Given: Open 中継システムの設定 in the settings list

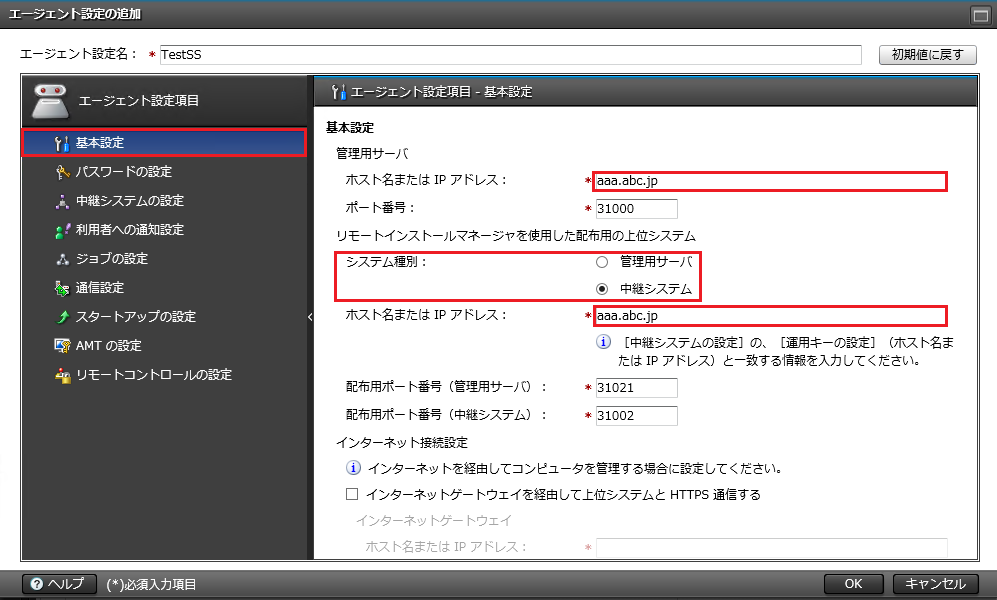Looking at the screenshot, I should (x=164, y=201).
